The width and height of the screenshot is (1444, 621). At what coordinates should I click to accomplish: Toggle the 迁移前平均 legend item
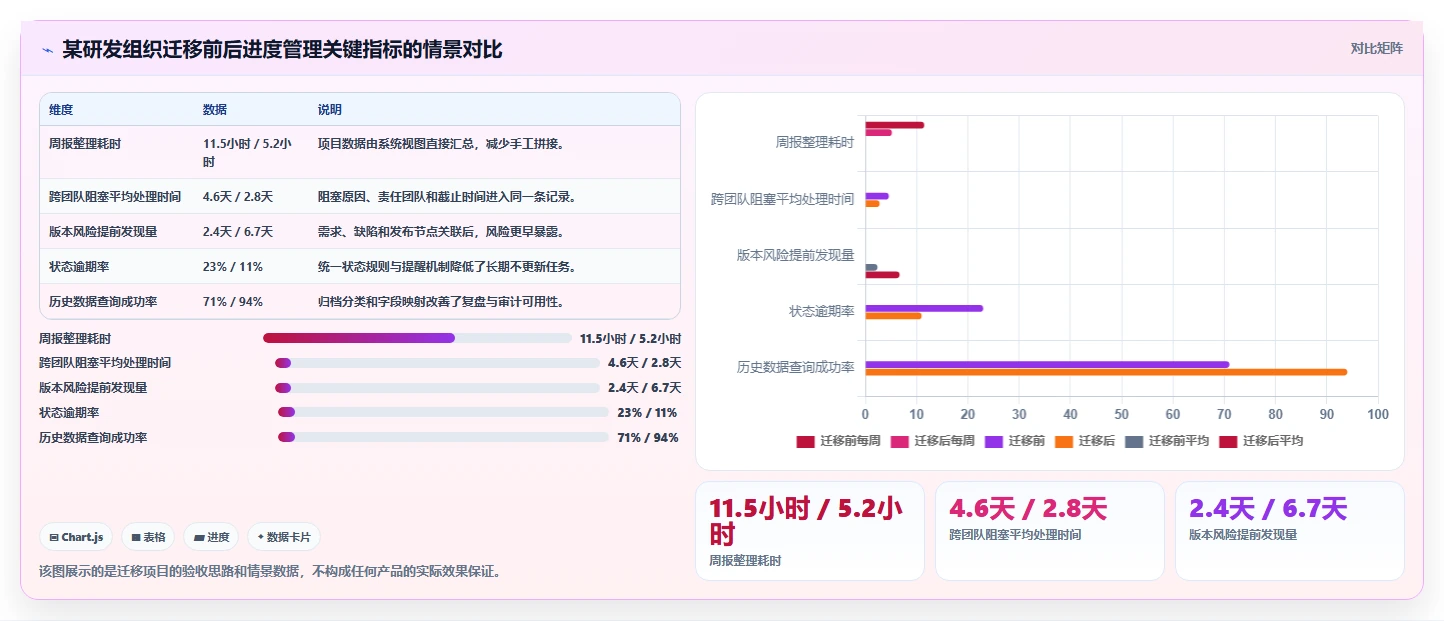pyautogui.click(x=1167, y=441)
